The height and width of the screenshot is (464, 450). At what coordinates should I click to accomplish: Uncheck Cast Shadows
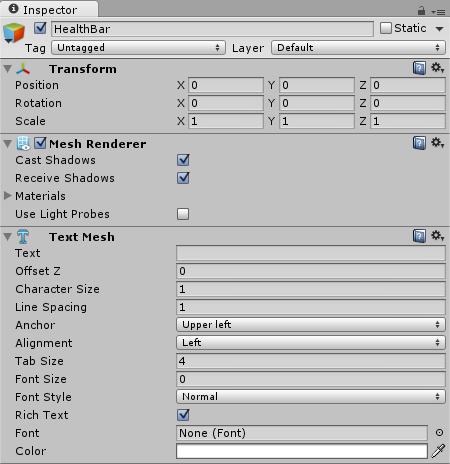pos(183,160)
